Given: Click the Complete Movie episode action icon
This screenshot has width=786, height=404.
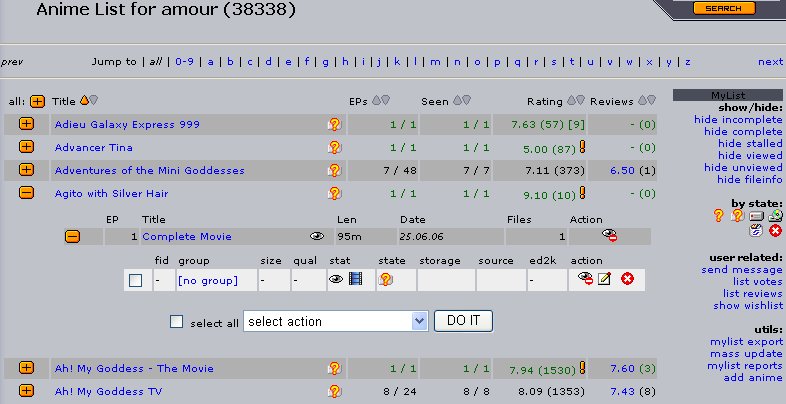Looking at the screenshot, I should (x=609, y=236).
